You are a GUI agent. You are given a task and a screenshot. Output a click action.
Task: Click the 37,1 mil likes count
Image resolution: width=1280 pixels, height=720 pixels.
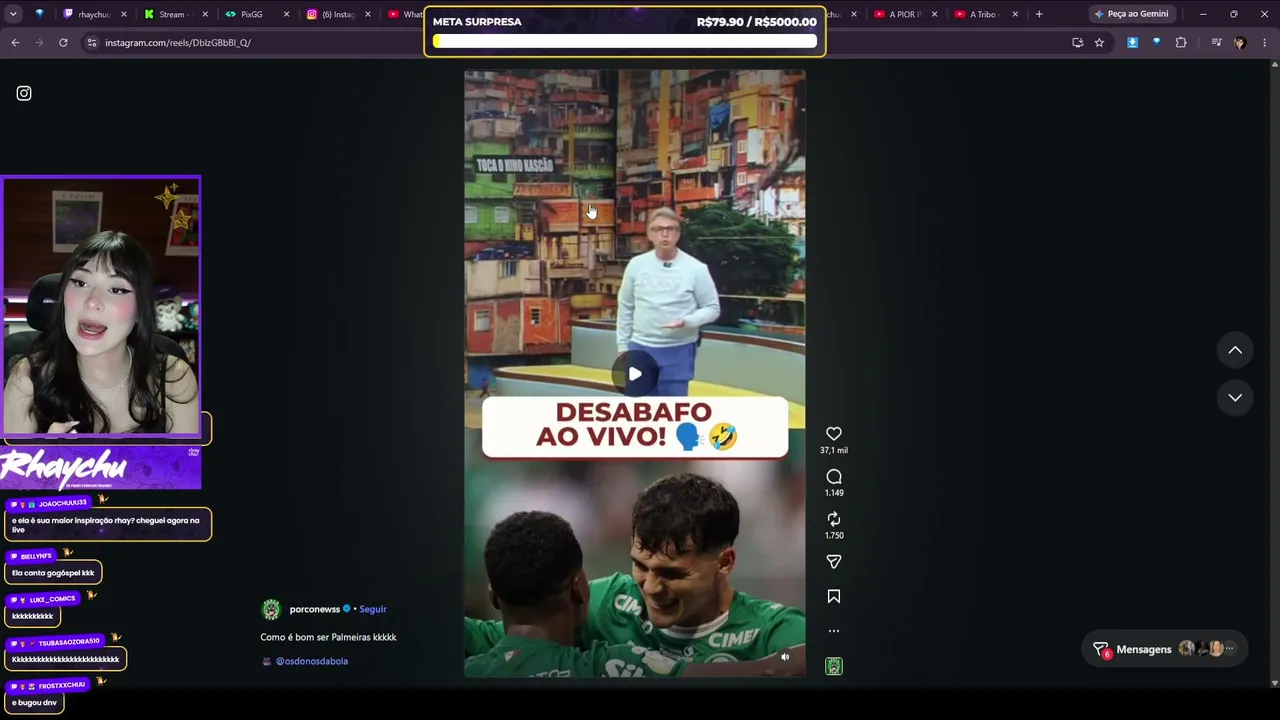coord(834,451)
